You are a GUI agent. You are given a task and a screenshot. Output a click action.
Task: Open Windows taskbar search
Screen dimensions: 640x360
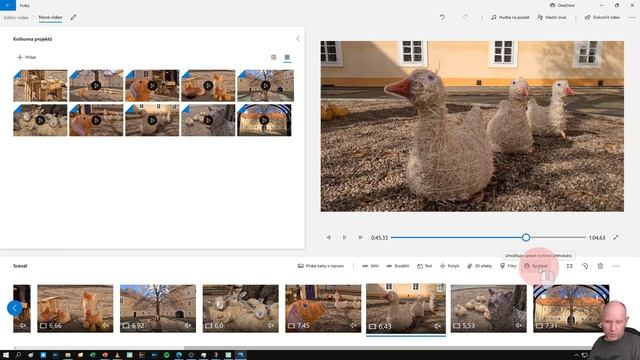coord(18,355)
